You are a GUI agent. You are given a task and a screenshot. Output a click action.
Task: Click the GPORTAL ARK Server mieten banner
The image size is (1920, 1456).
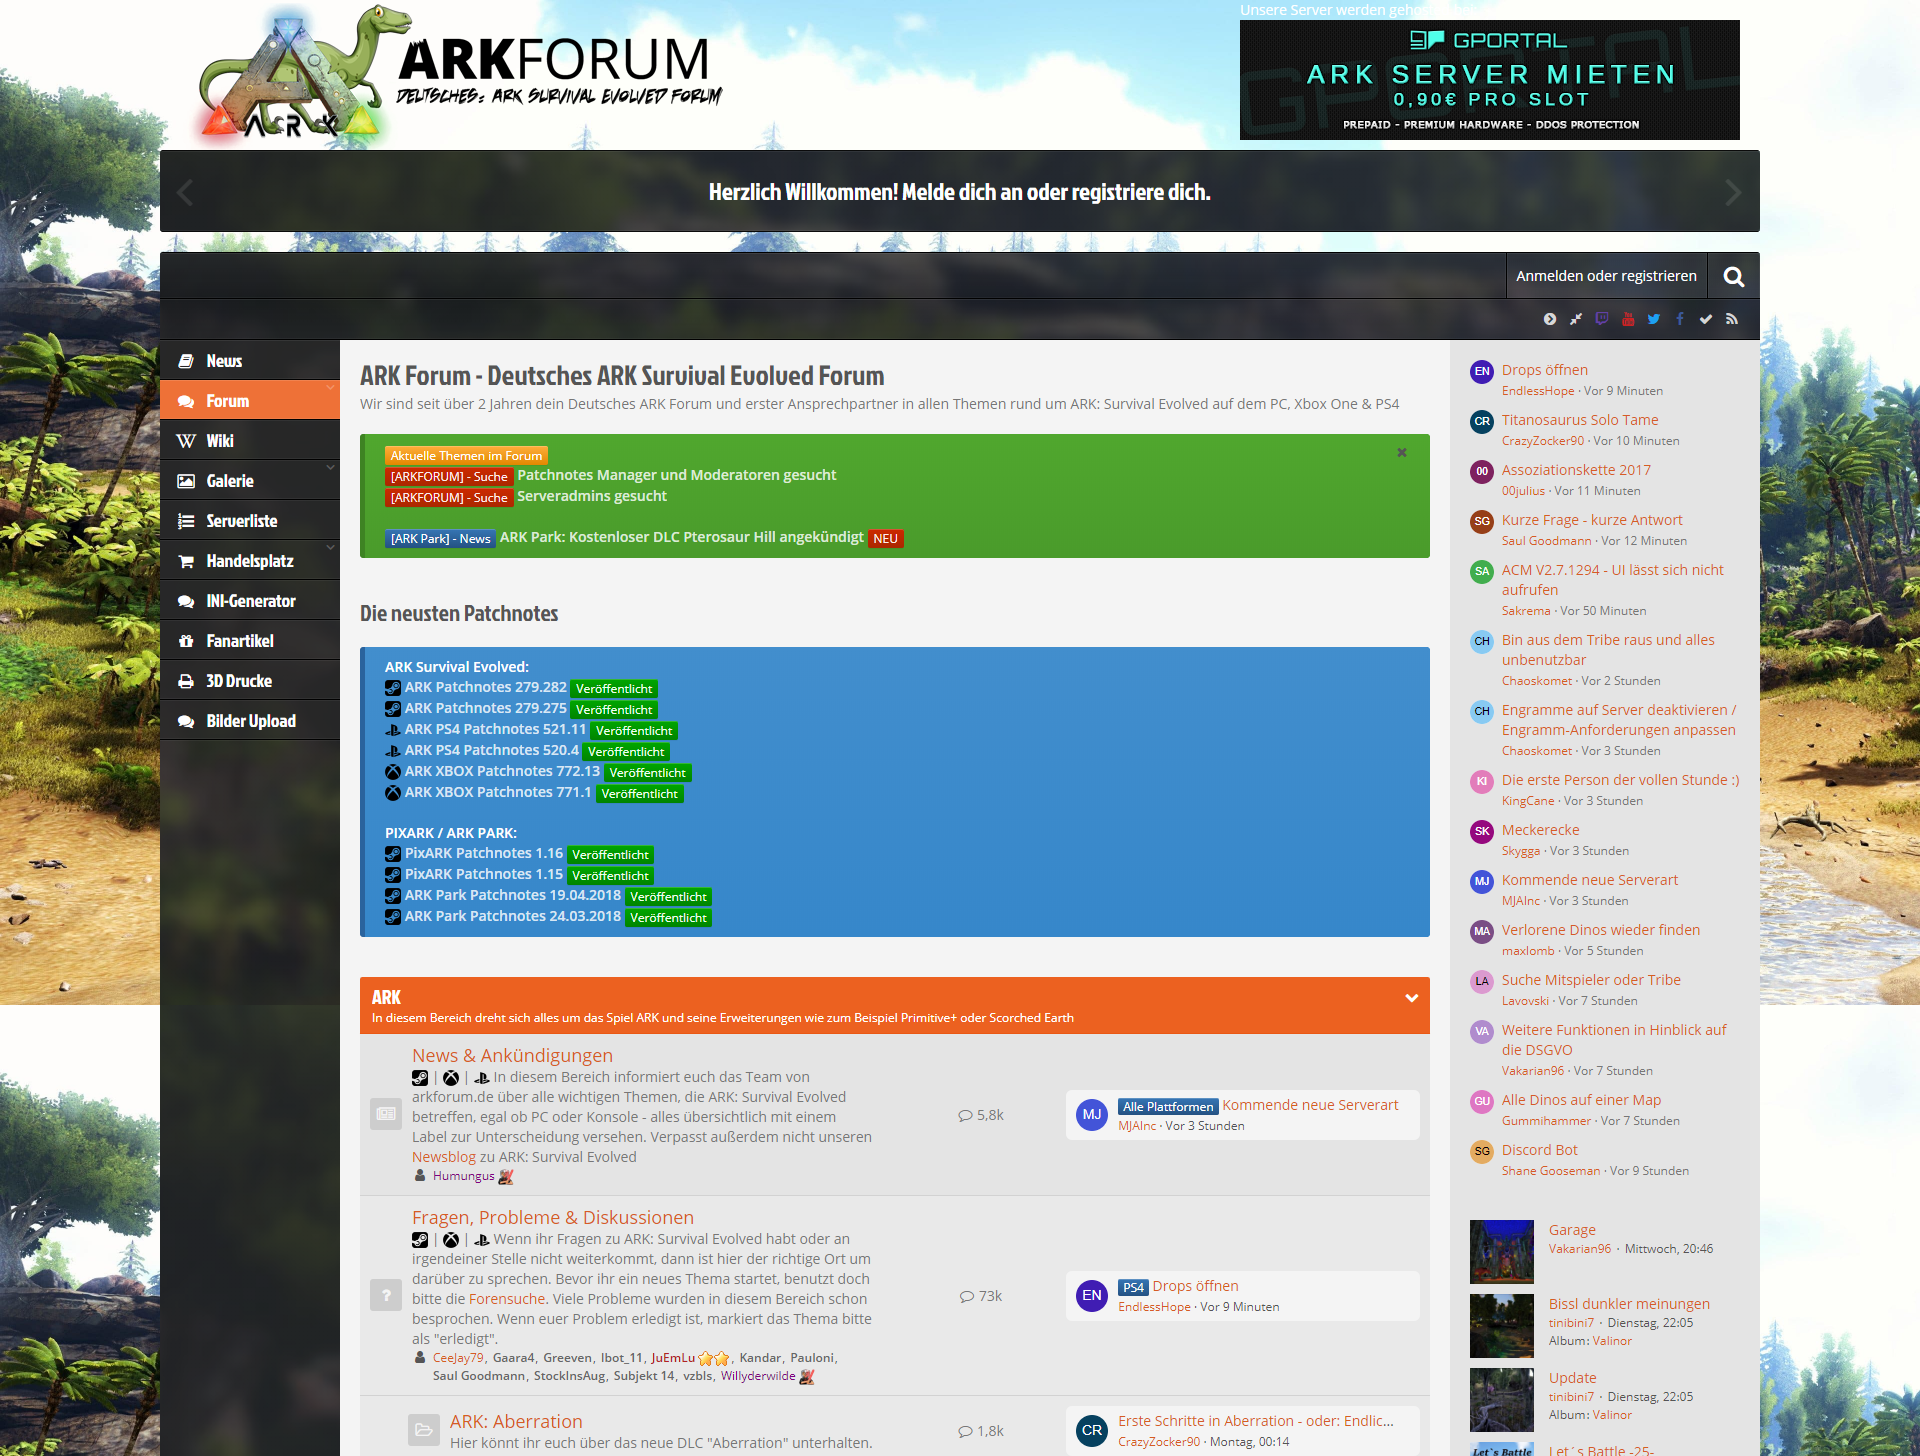[x=1490, y=80]
